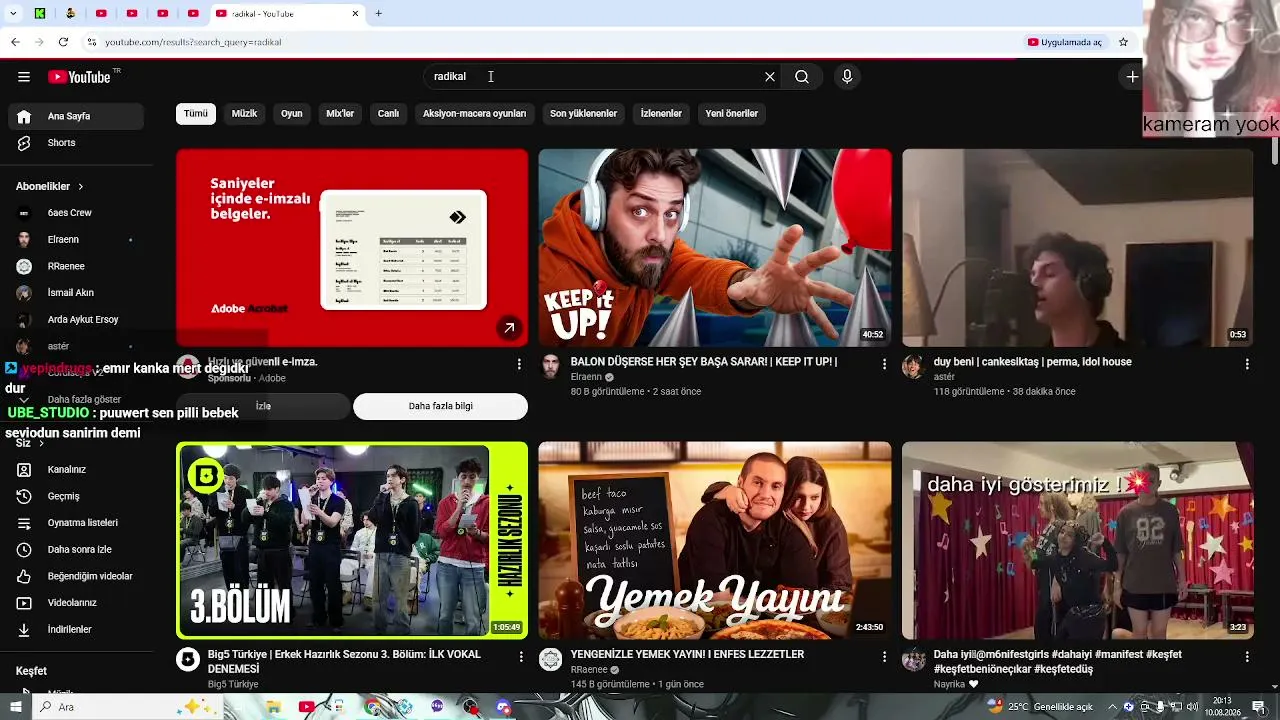The height and width of the screenshot is (720, 1280).
Task: Play the Keep It Up balloon thumbnail
Action: 715,248
